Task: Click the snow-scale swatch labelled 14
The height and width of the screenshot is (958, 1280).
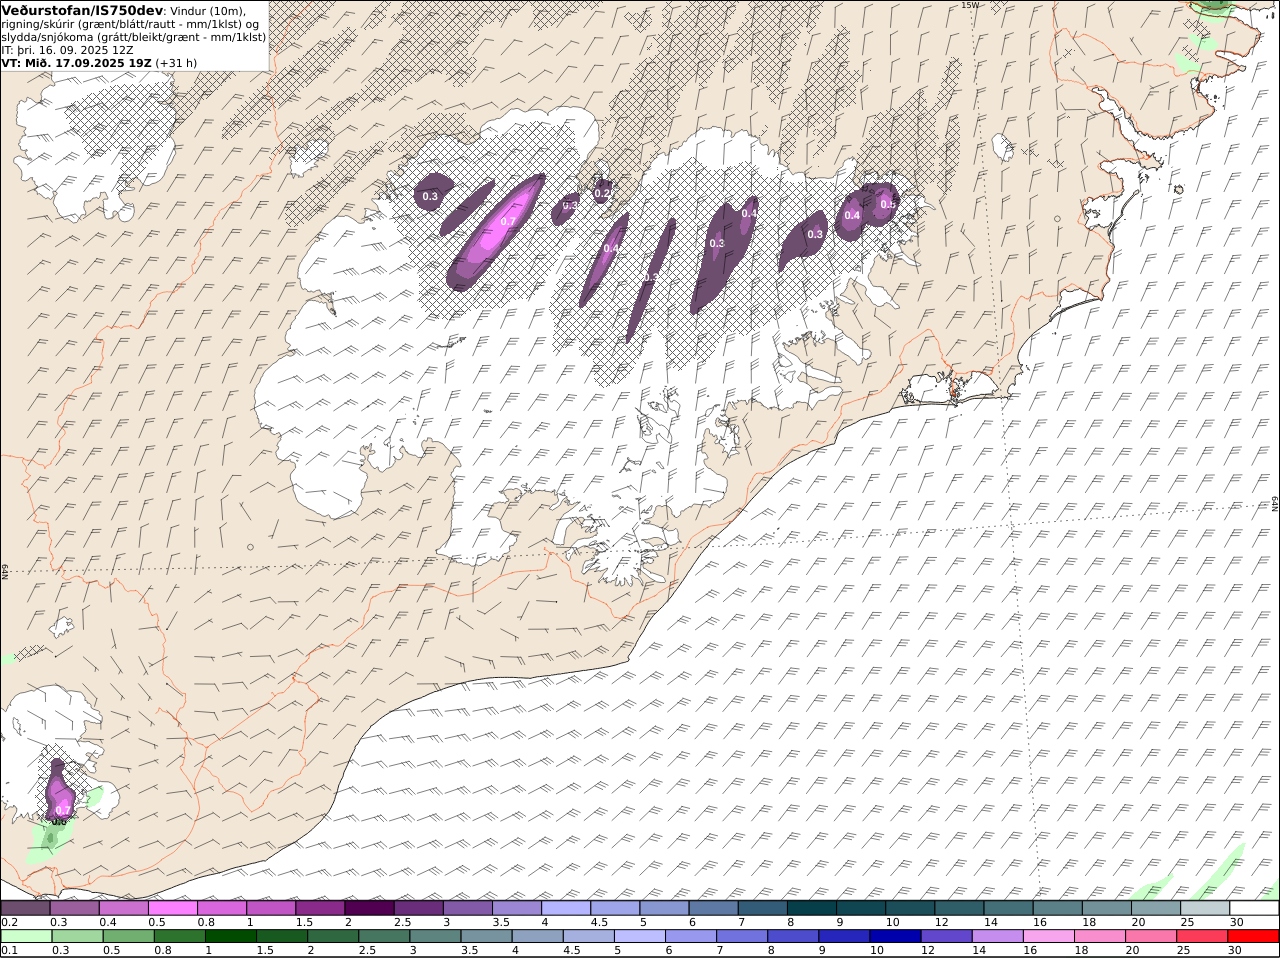Action: click(1009, 908)
